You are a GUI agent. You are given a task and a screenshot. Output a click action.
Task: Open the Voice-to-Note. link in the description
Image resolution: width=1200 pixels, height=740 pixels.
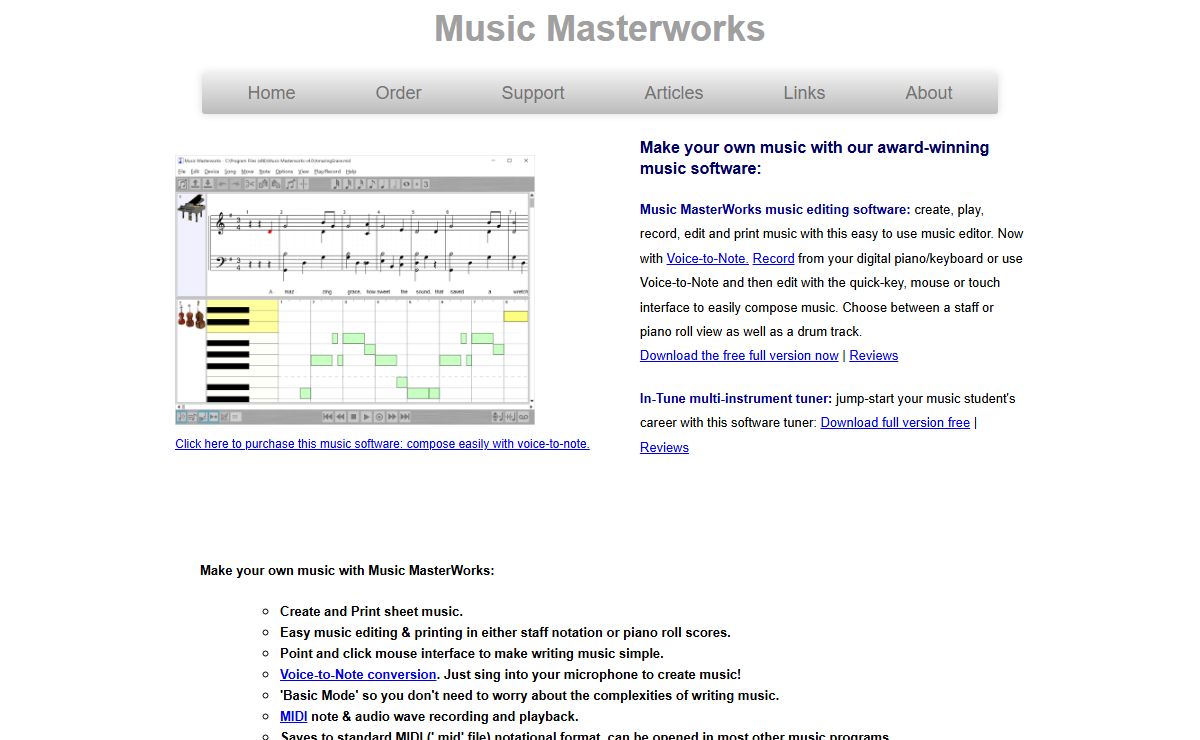[x=708, y=258]
